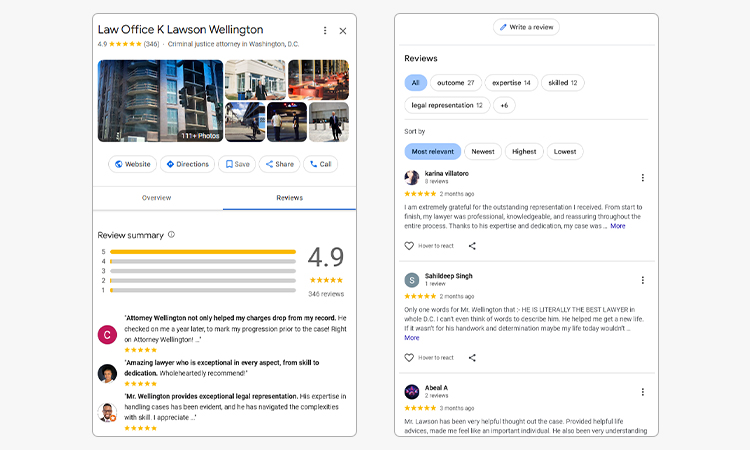The height and width of the screenshot is (450, 750).
Task: Filter reviews by expertise 14
Action: [x=511, y=83]
